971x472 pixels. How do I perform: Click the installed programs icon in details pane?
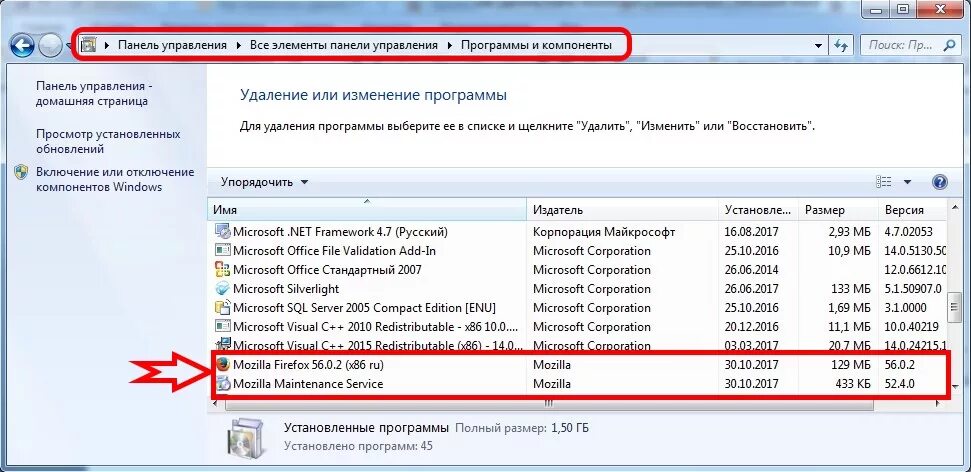pyautogui.click(x=248, y=438)
